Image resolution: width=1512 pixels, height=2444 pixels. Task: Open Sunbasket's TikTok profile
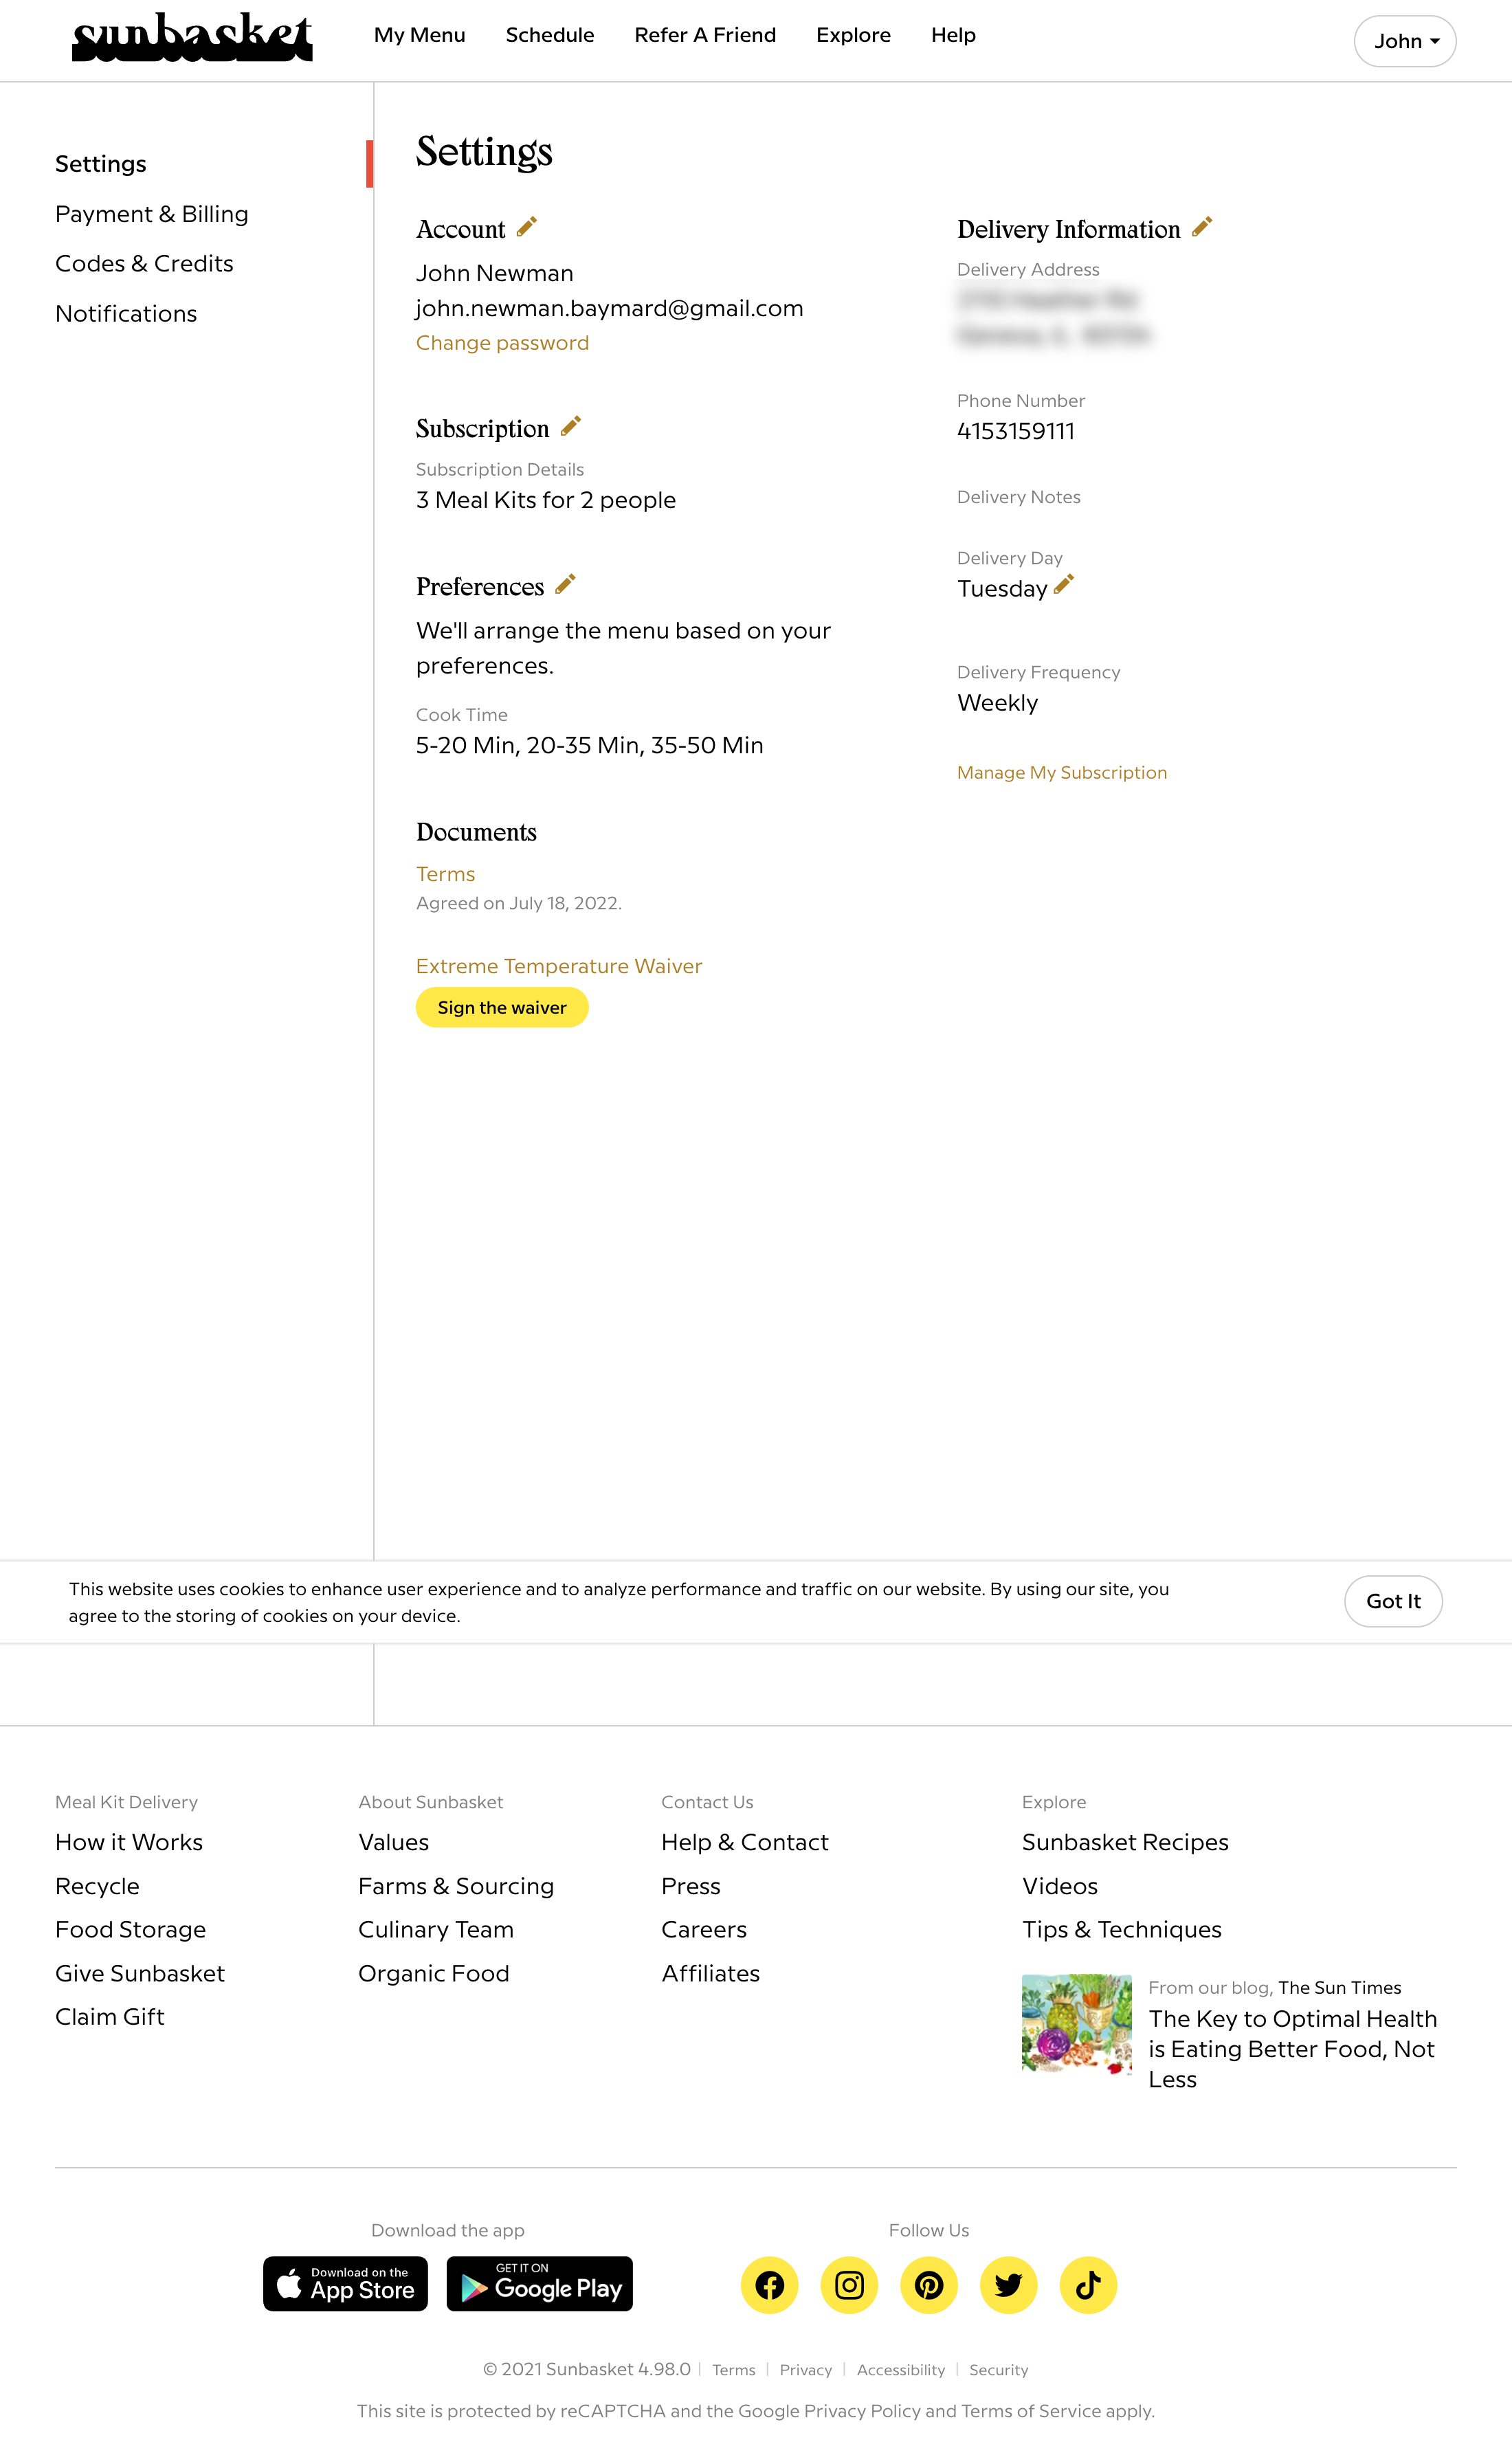pos(1087,2285)
